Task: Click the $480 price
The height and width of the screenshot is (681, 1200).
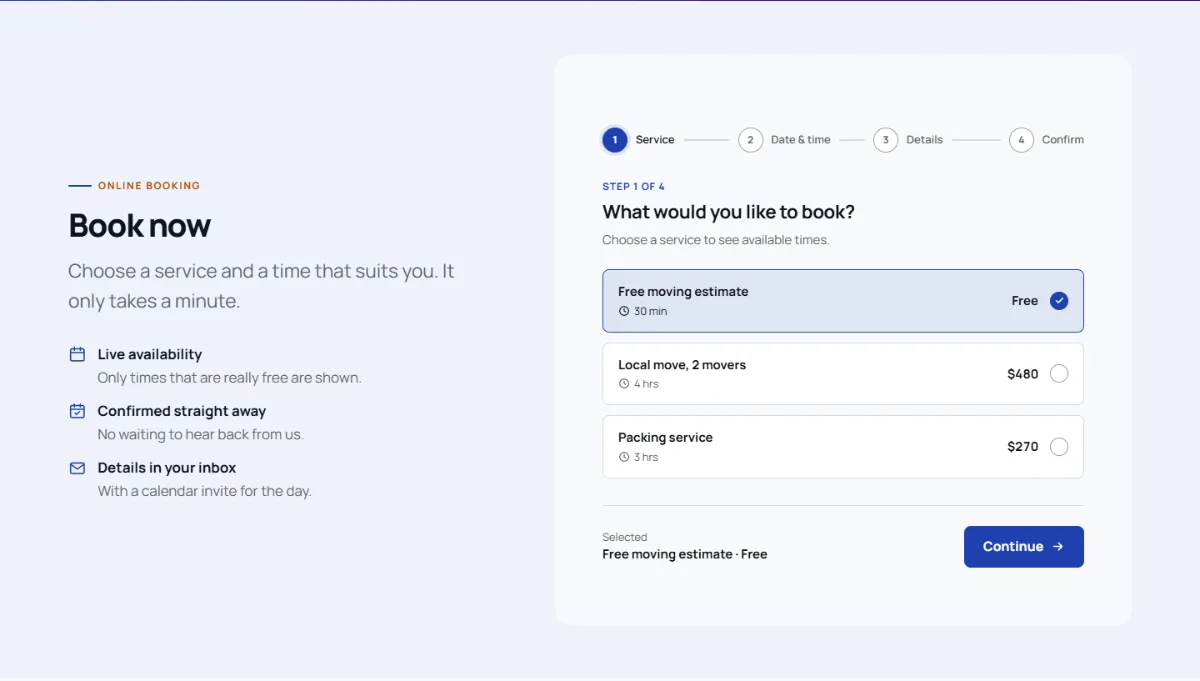Action: tap(1023, 374)
